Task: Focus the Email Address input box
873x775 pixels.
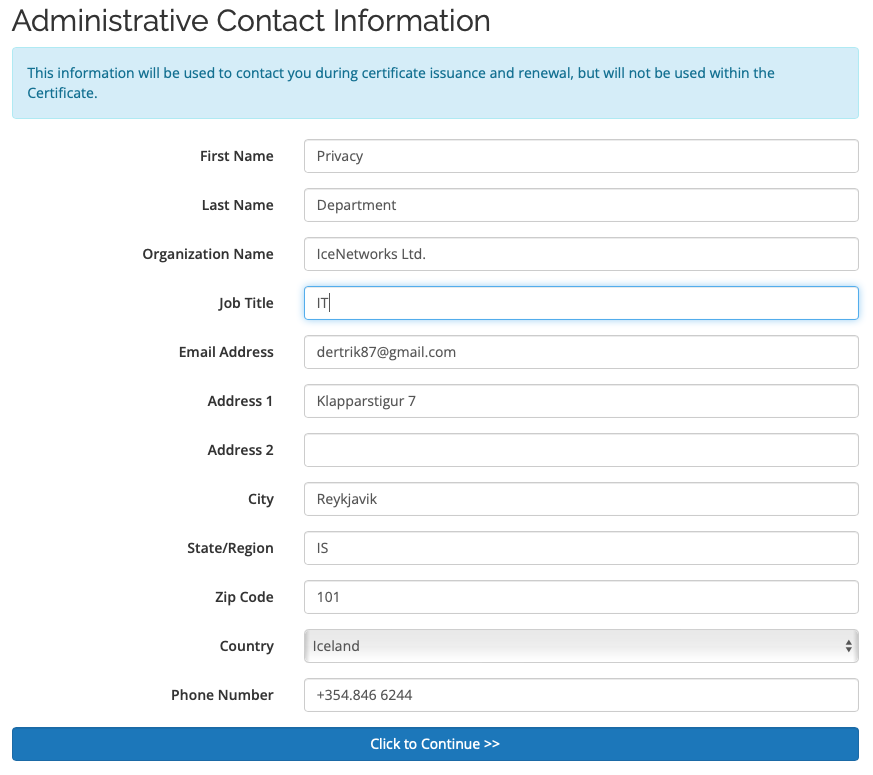Action: (x=580, y=352)
